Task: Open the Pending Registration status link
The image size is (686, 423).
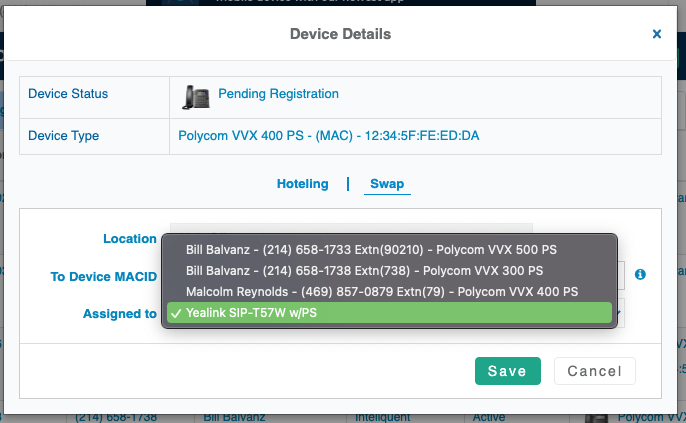Action: tap(278, 94)
